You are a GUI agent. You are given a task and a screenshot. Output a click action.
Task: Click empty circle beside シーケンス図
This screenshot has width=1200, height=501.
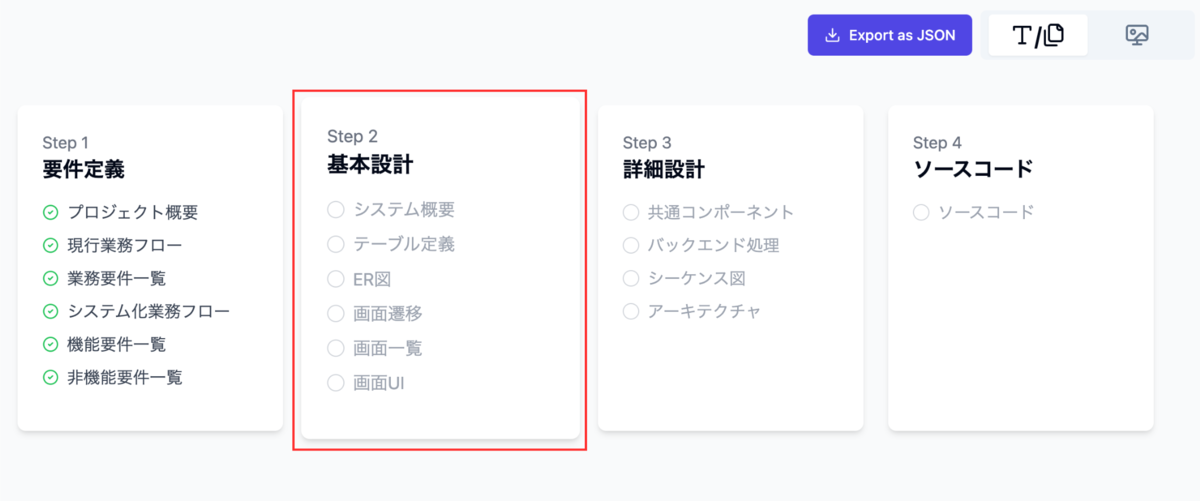[x=631, y=278]
